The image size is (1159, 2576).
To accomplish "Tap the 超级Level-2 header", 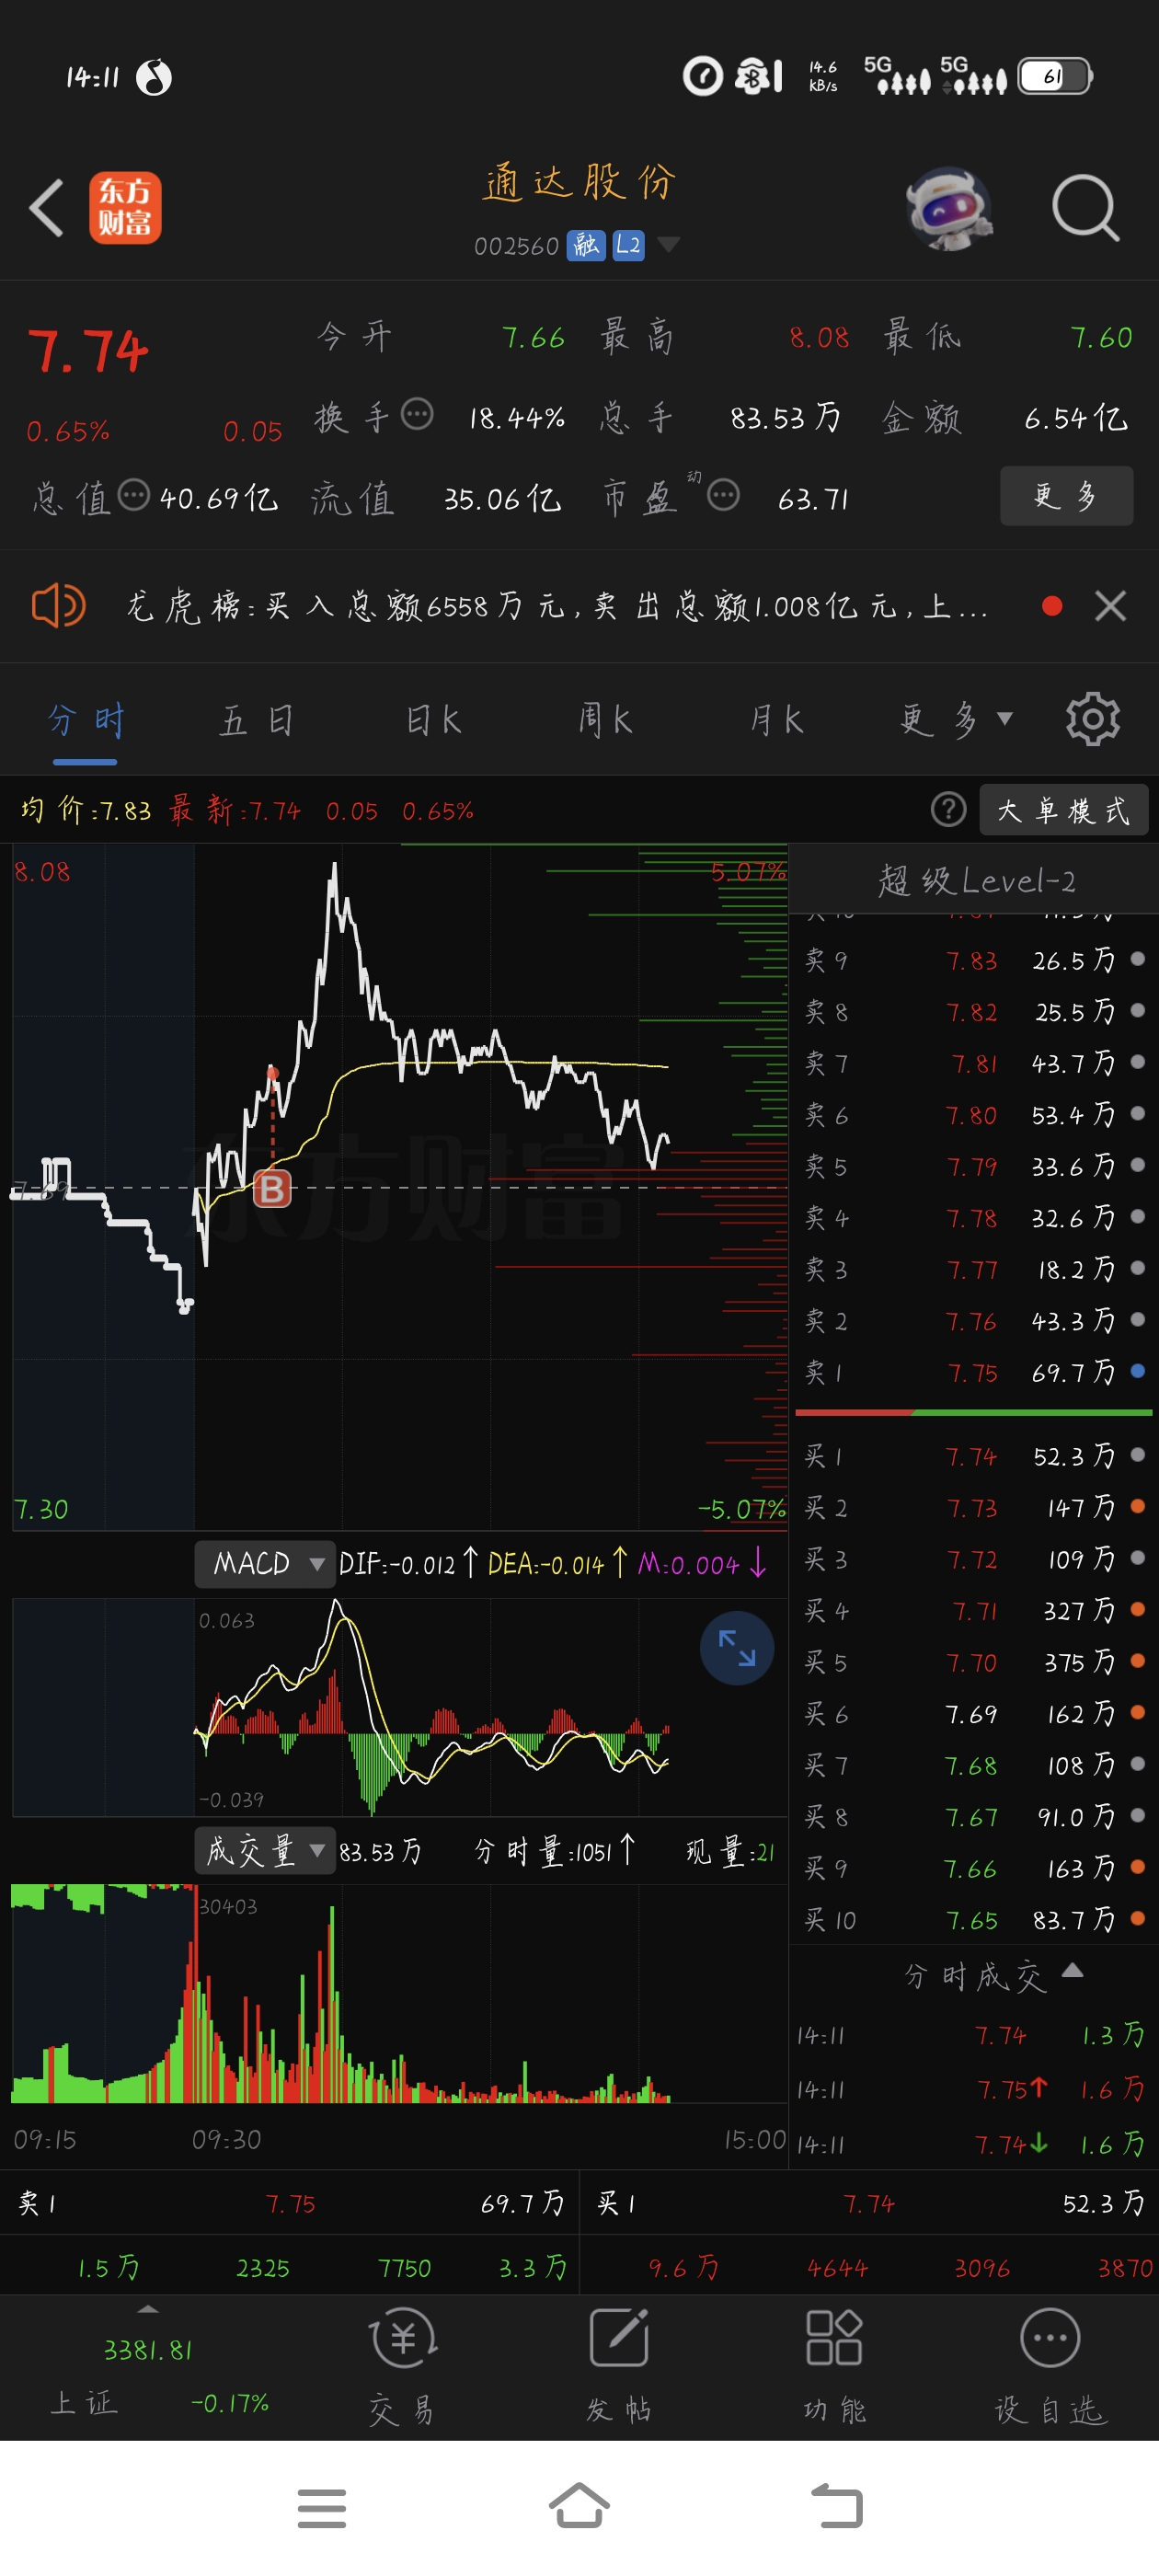I will (x=975, y=880).
